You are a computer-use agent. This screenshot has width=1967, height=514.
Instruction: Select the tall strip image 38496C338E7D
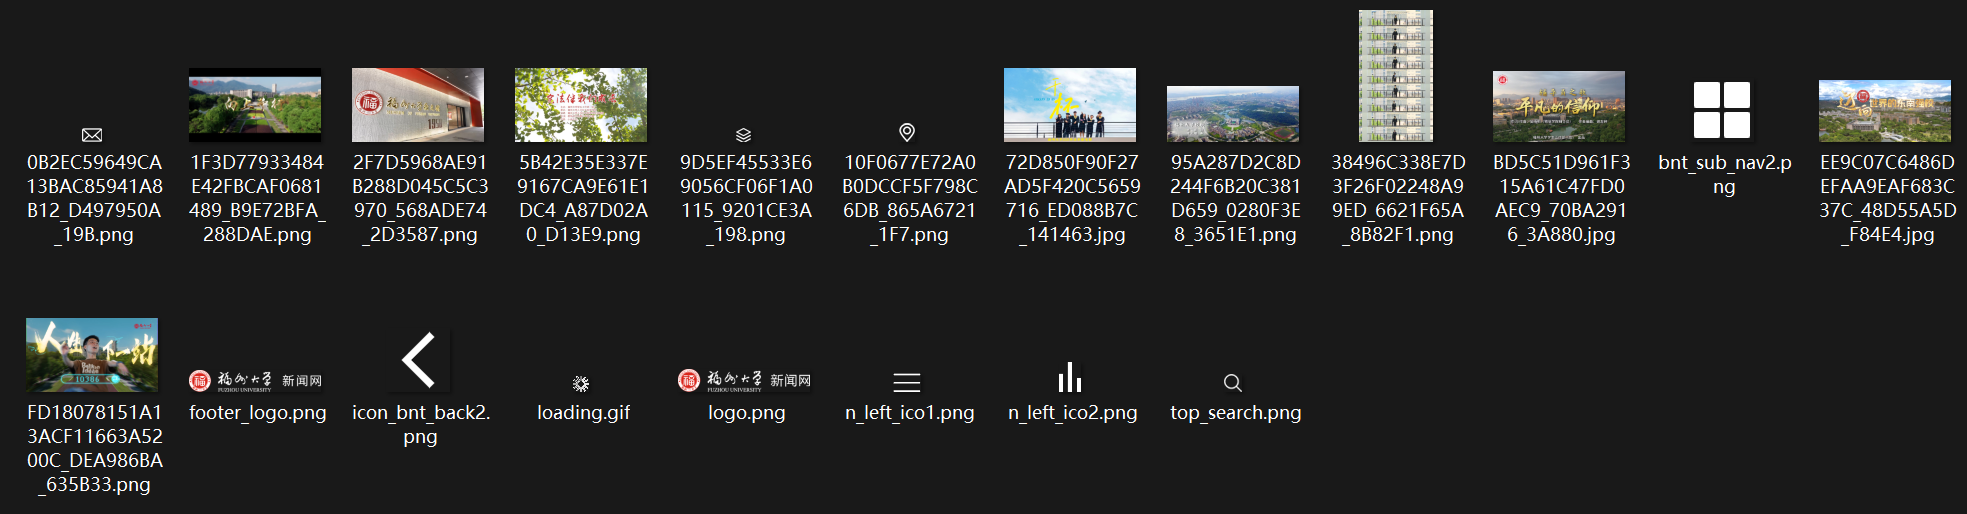coord(1396,76)
